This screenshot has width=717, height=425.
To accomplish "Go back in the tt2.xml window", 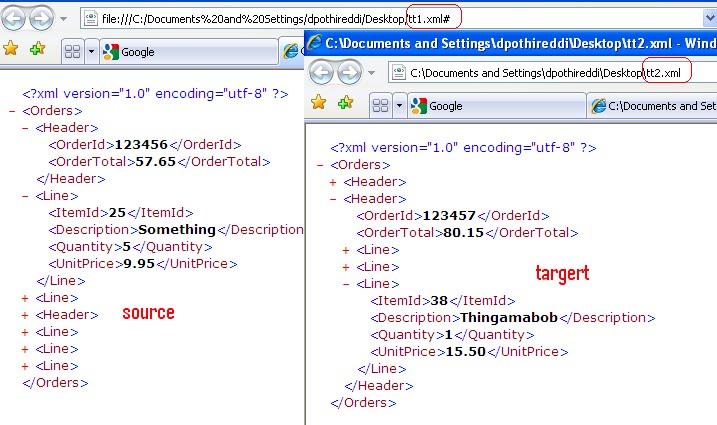I will [x=321, y=72].
